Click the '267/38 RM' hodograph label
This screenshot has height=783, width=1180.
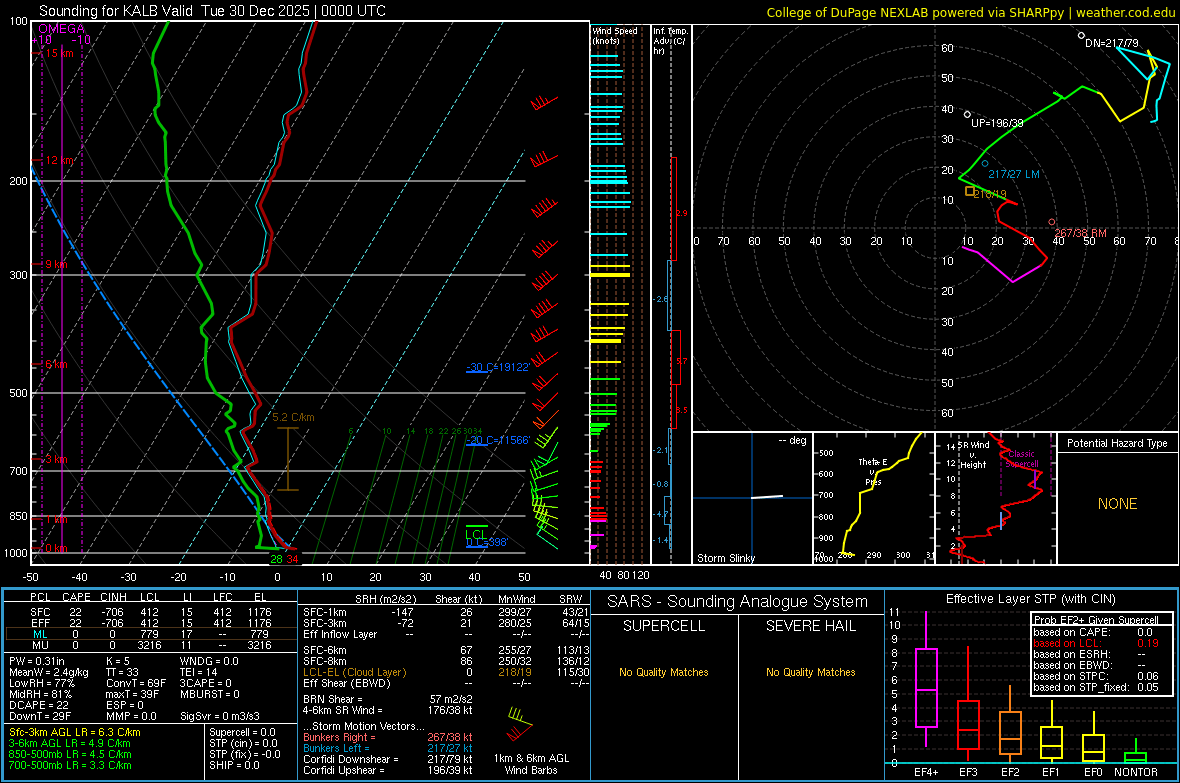point(1080,233)
